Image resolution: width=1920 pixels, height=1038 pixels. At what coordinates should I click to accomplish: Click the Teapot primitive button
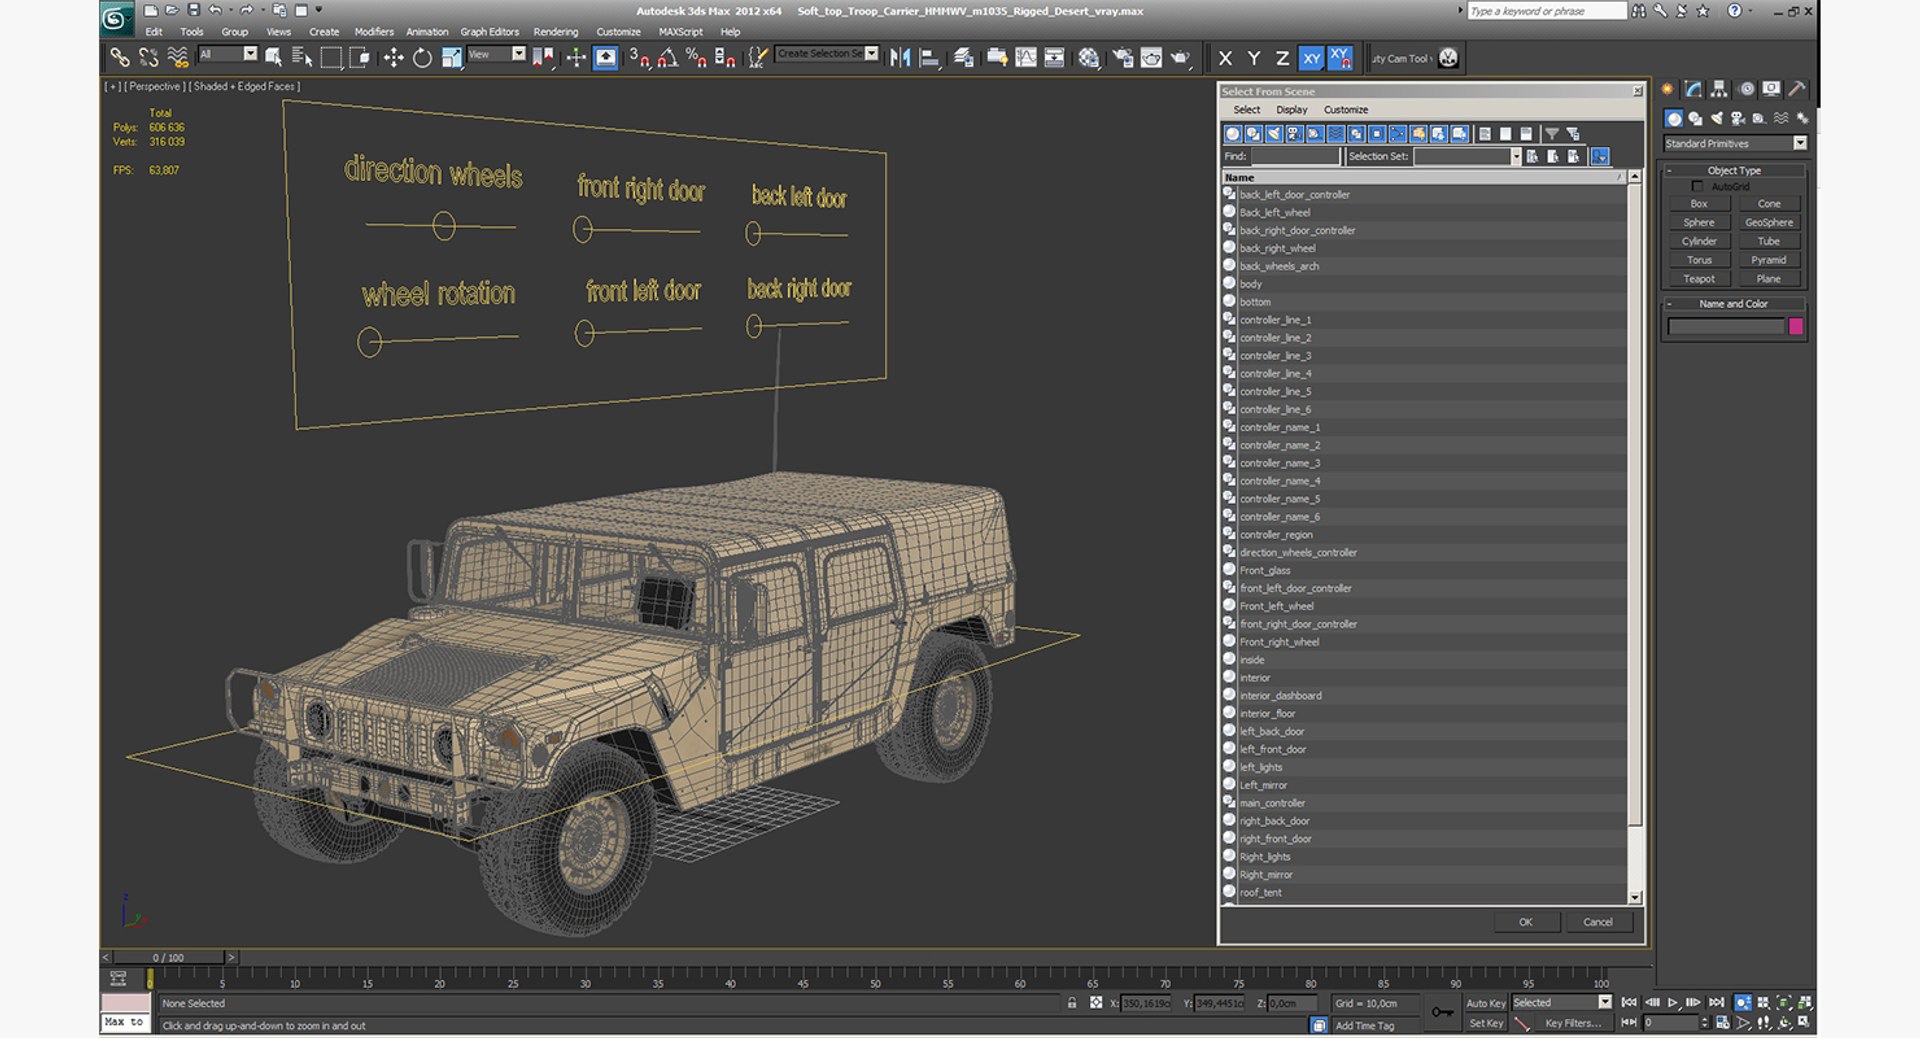(x=1698, y=279)
